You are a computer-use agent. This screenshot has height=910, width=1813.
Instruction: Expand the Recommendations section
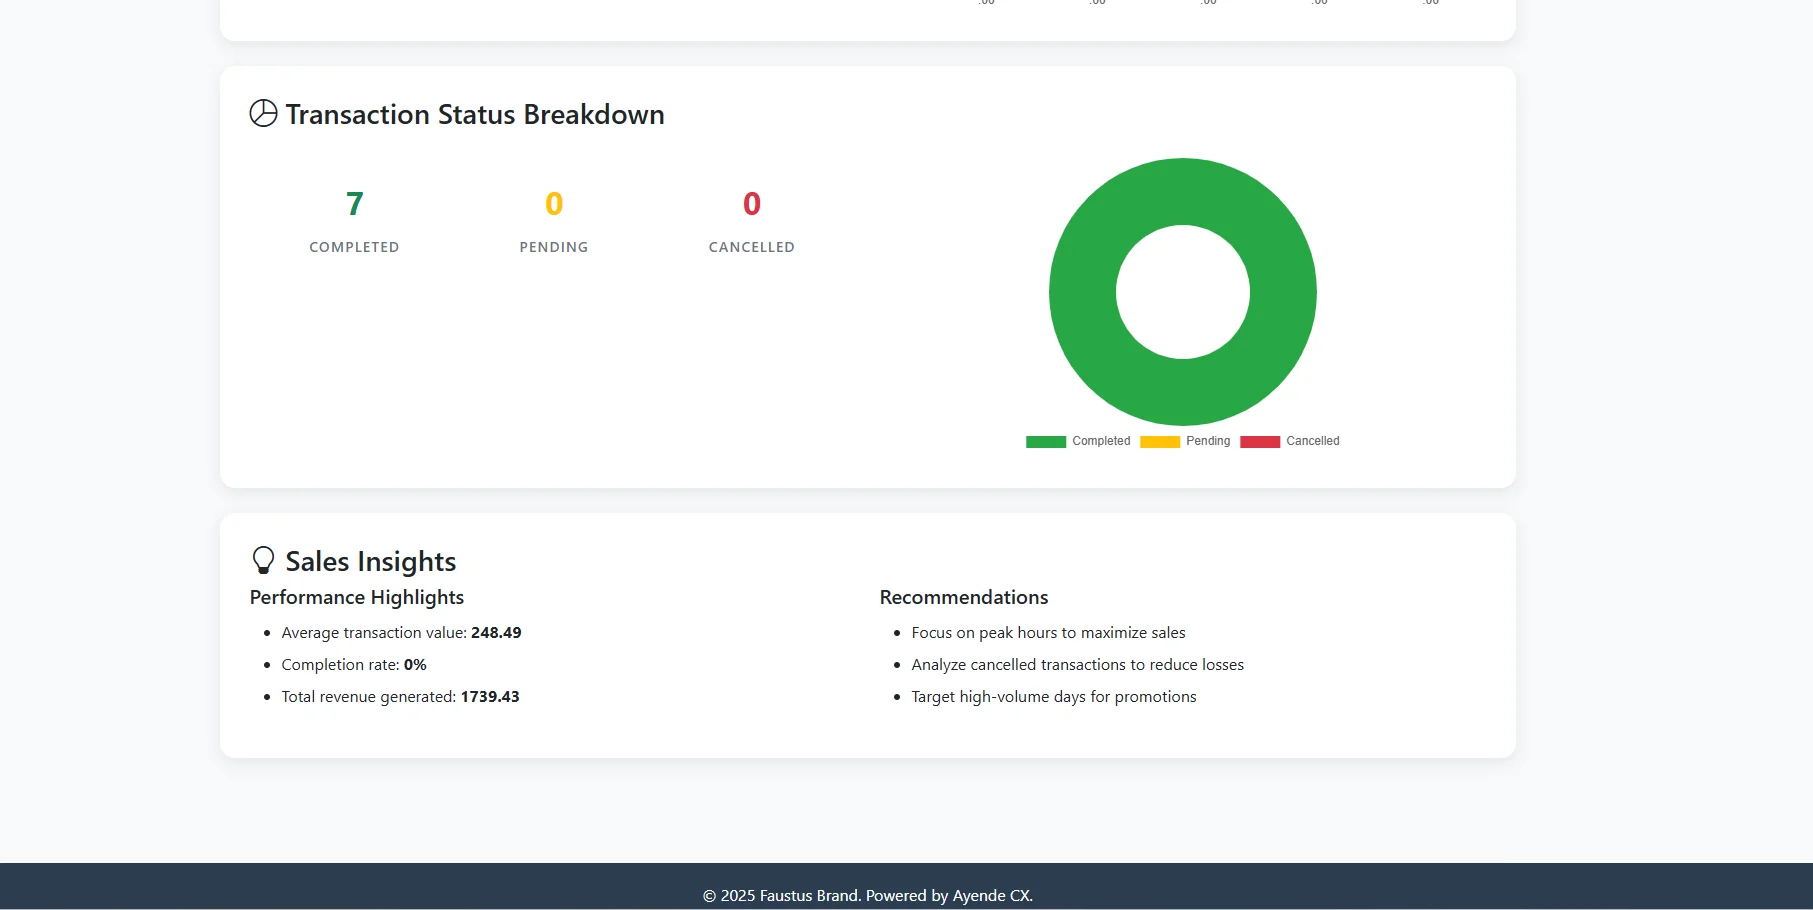coord(963,597)
